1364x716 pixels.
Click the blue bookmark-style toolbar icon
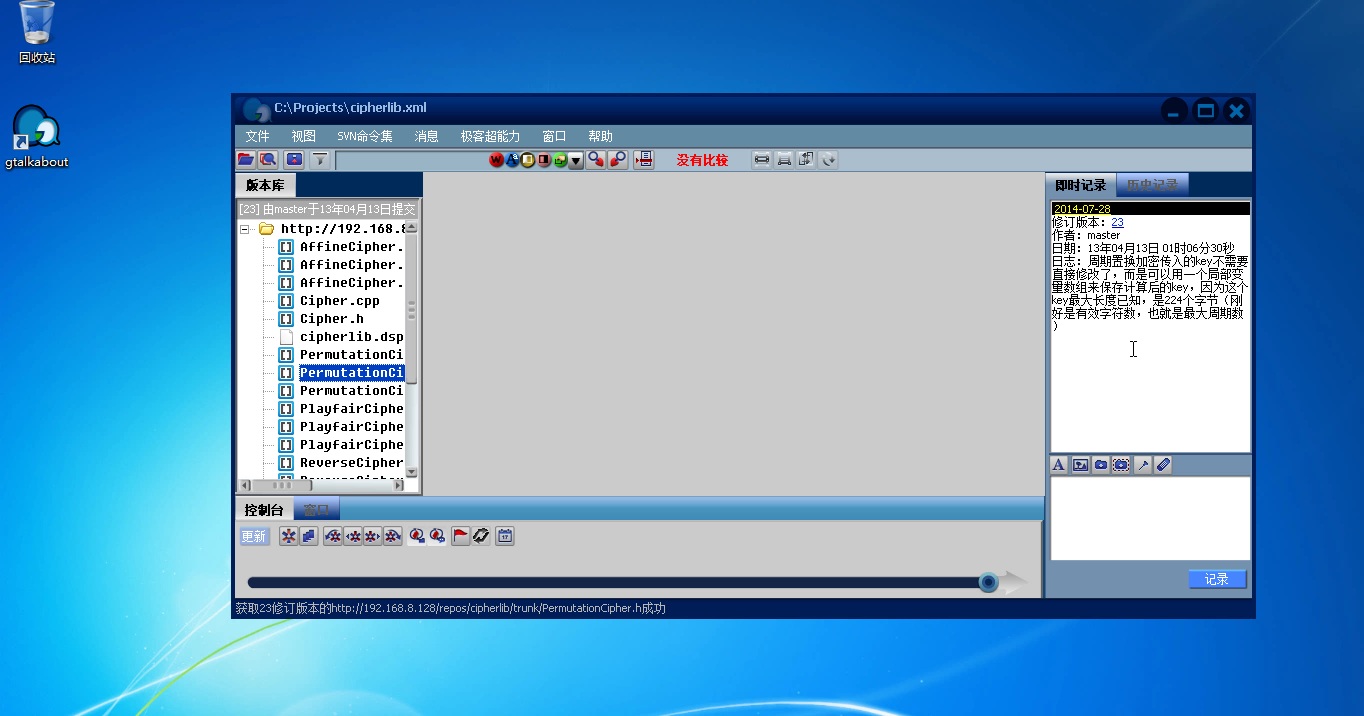(294, 159)
